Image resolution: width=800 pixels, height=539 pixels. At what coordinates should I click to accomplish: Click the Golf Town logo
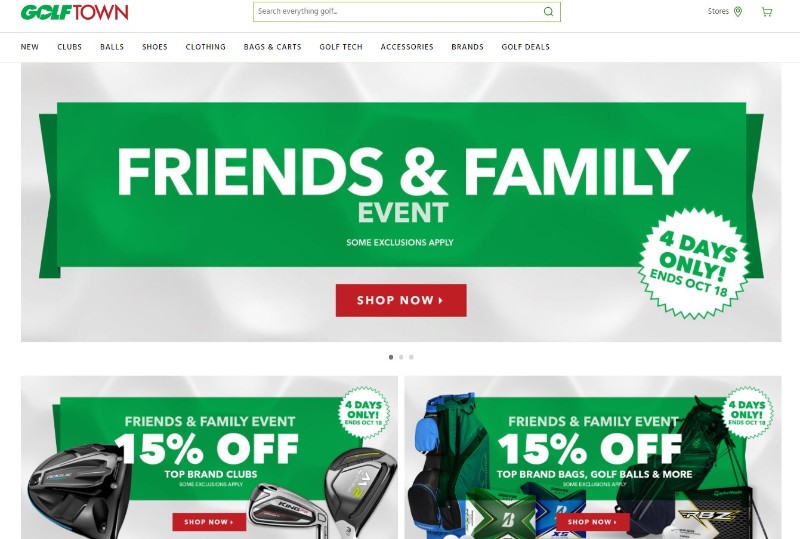click(x=74, y=12)
